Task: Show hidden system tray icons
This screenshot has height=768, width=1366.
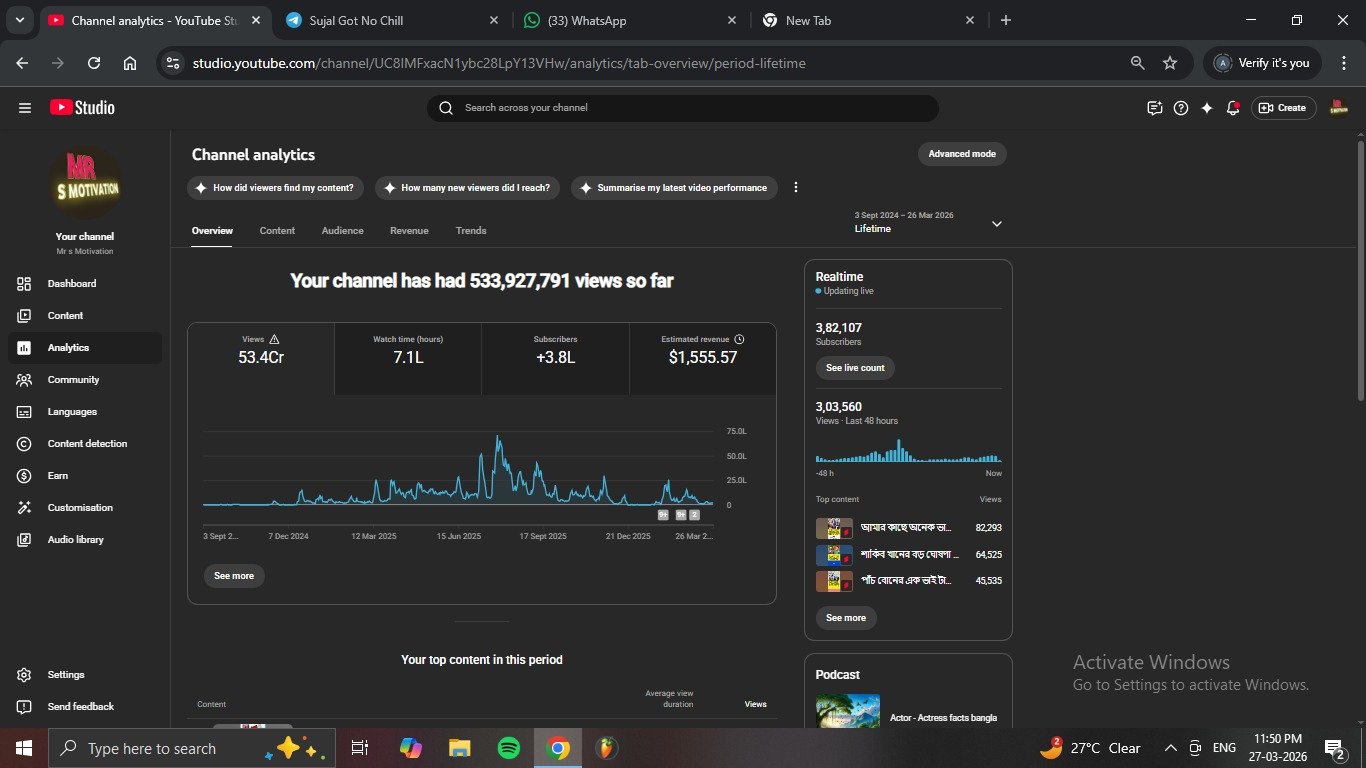Action: pos(1170,748)
